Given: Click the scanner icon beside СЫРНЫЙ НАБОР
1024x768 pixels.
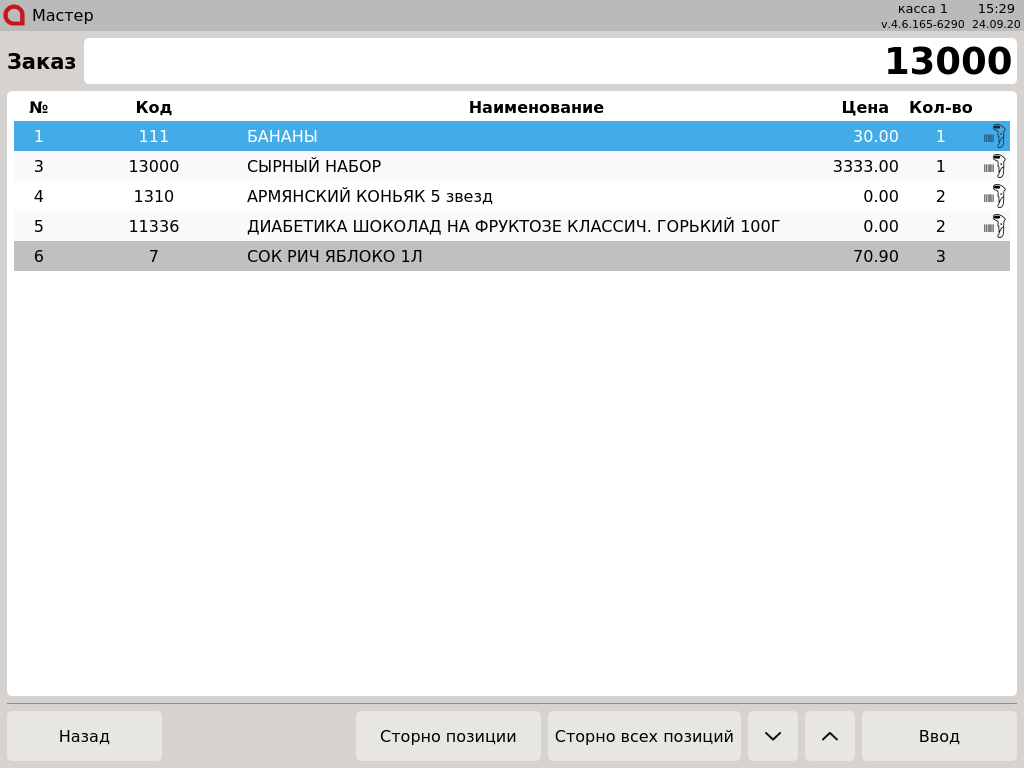Looking at the screenshot, I should point(995,166).
